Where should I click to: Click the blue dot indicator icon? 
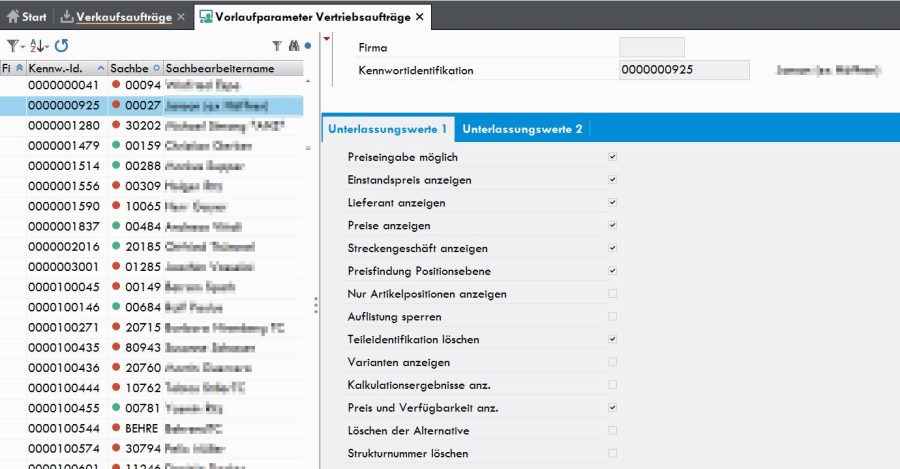(x=308, y=46)
